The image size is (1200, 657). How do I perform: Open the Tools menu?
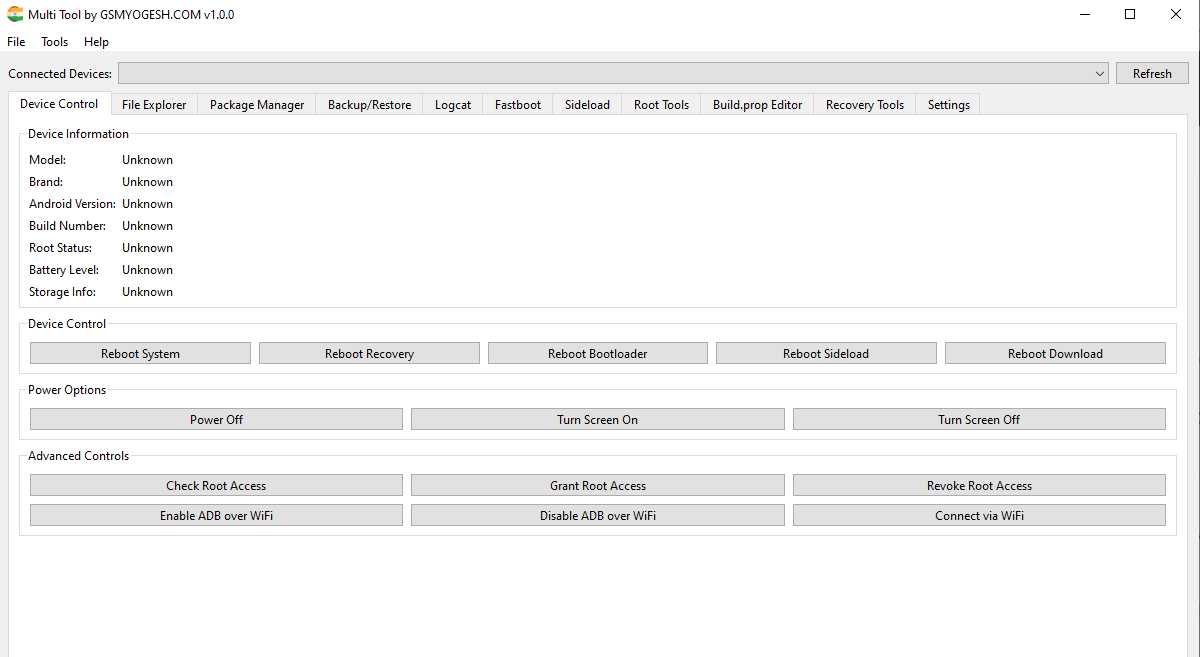(54, 42)
